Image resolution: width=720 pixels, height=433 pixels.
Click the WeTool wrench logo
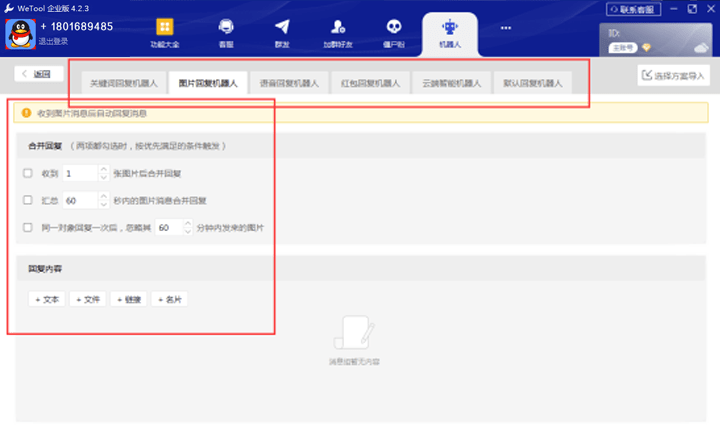point(9,8)
